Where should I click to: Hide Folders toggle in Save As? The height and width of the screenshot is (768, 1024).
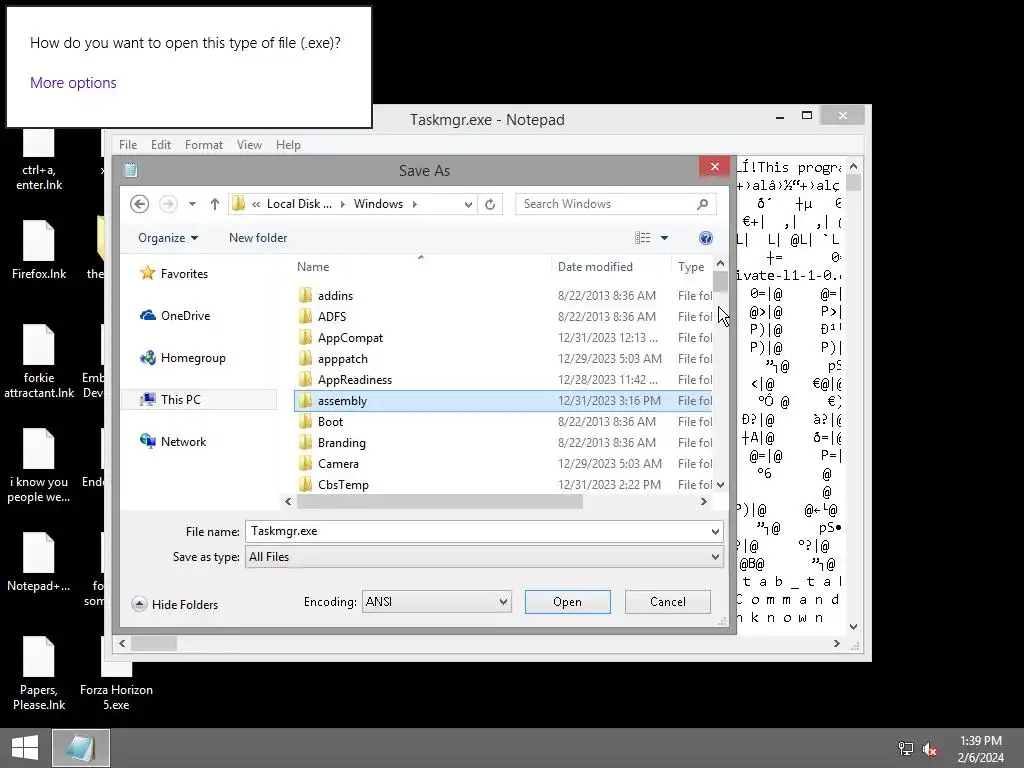[175, 605]
